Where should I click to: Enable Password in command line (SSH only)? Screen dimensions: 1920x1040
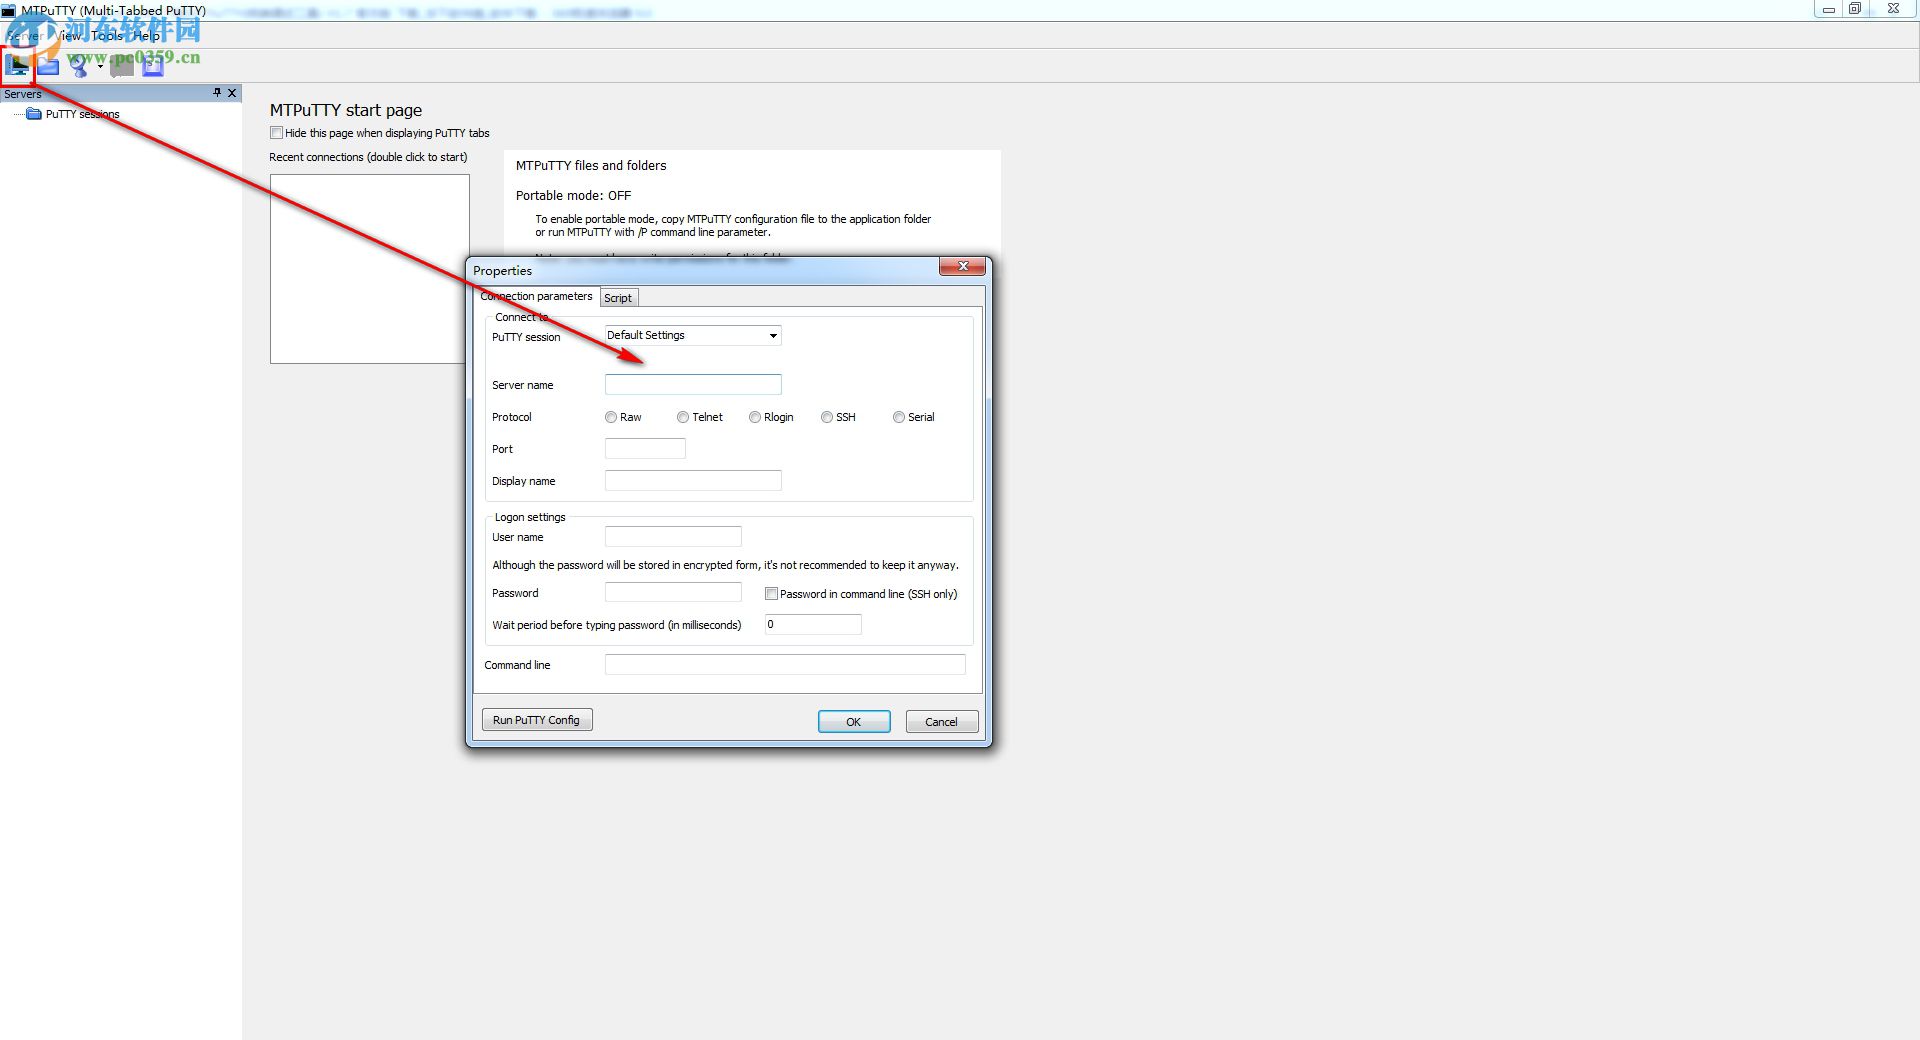point(772,594)
